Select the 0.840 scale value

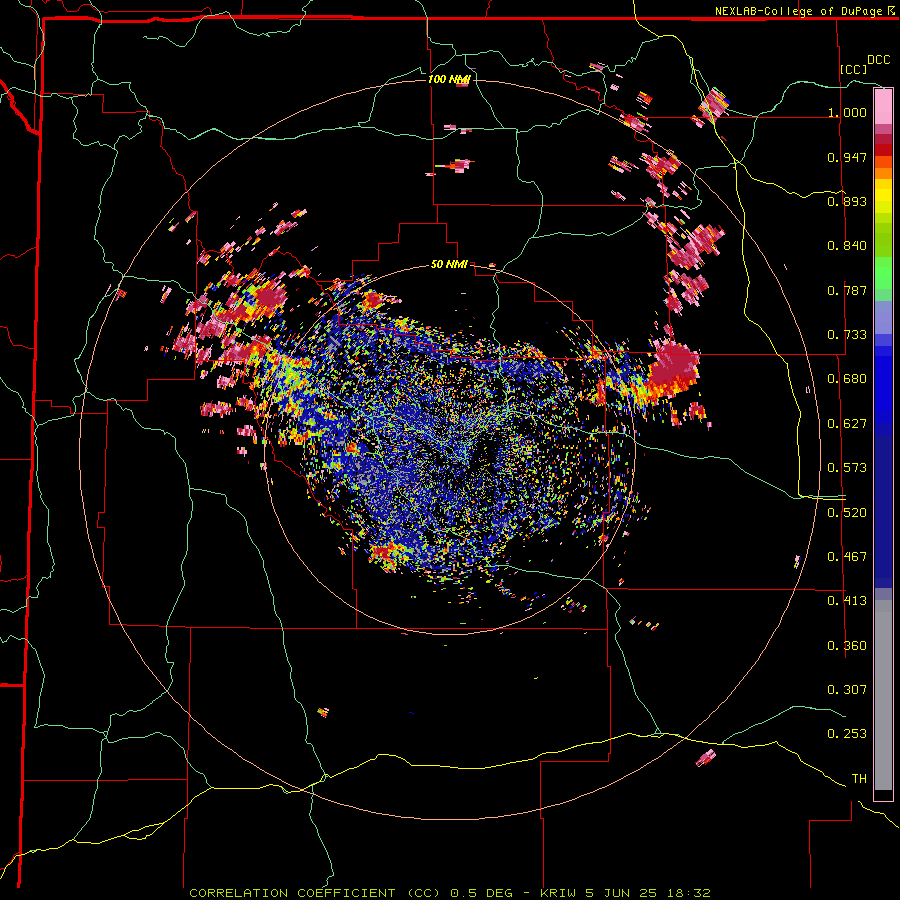847,246
